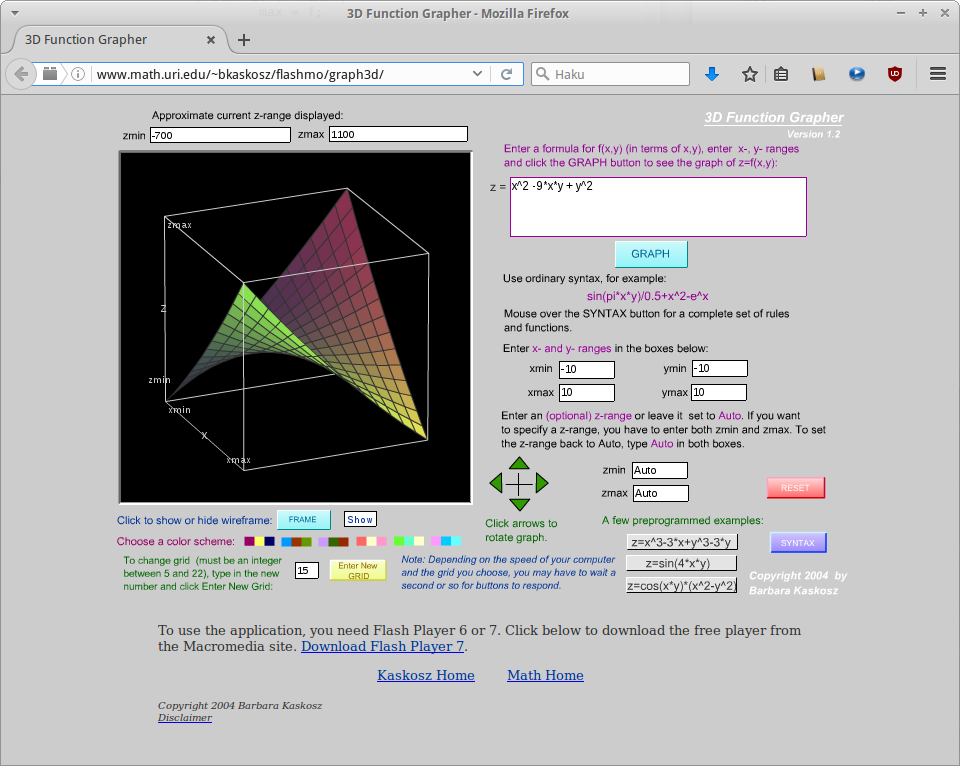Image resolution: width=960 pixels, height=766 pixels.
Task: Click the left rotate arrow
Action: (496, 483)
